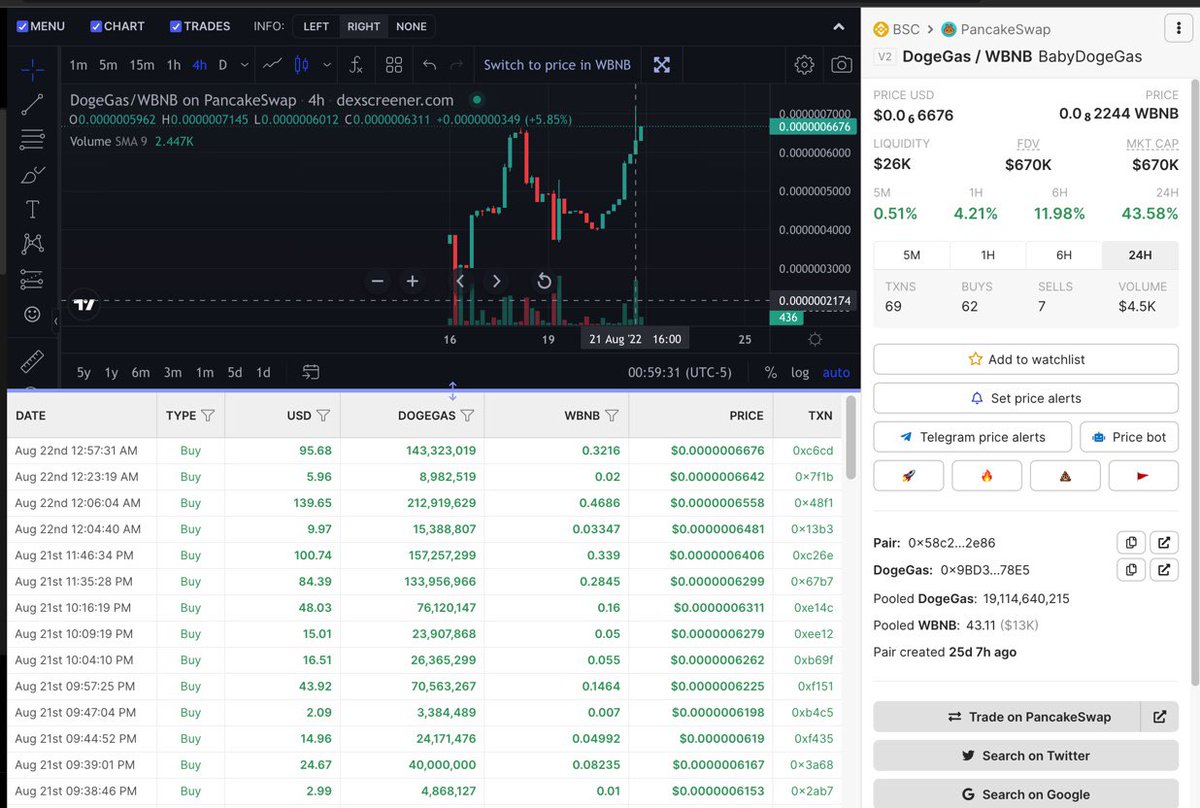Open the timeframe dropdown arrow next to D
This screenshot has height=808, width=1200.
point(246,65)
